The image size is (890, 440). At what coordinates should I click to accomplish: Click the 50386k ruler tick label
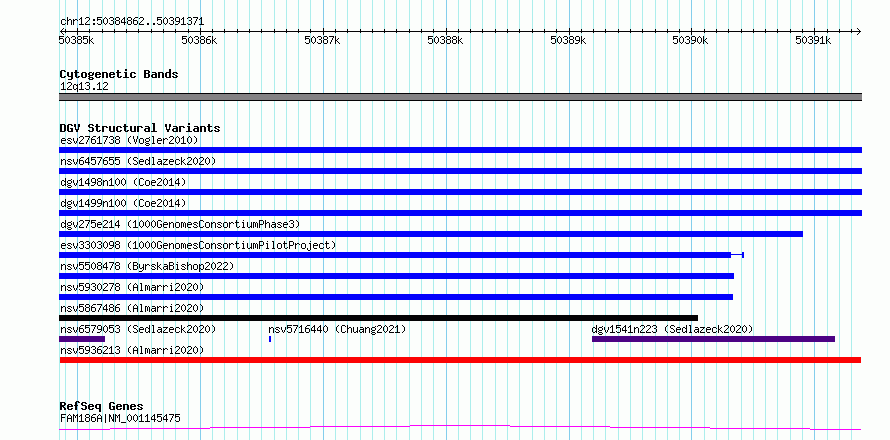tap(199, 40)
